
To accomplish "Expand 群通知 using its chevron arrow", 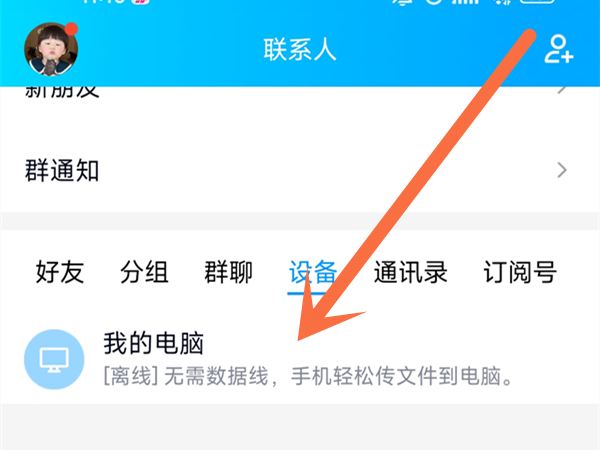I will [x=561, y=170].
